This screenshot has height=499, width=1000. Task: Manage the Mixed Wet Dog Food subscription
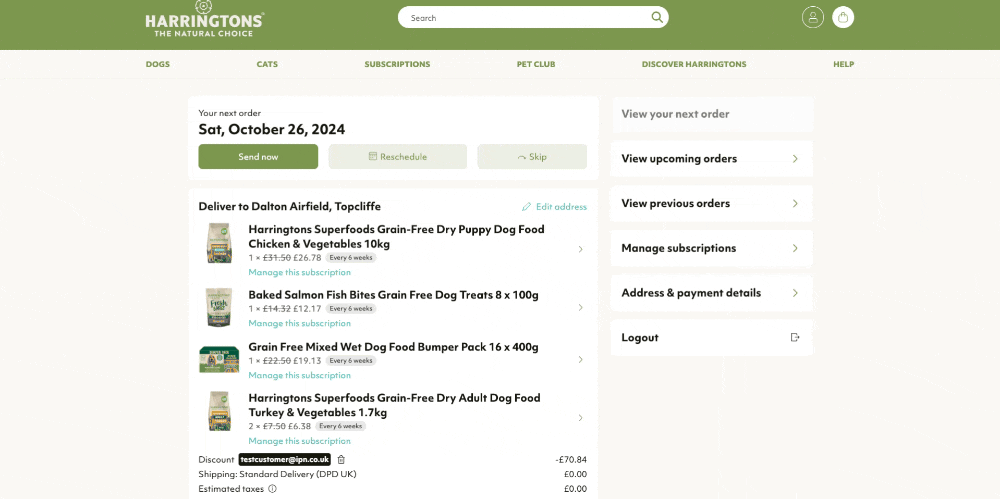300,375
